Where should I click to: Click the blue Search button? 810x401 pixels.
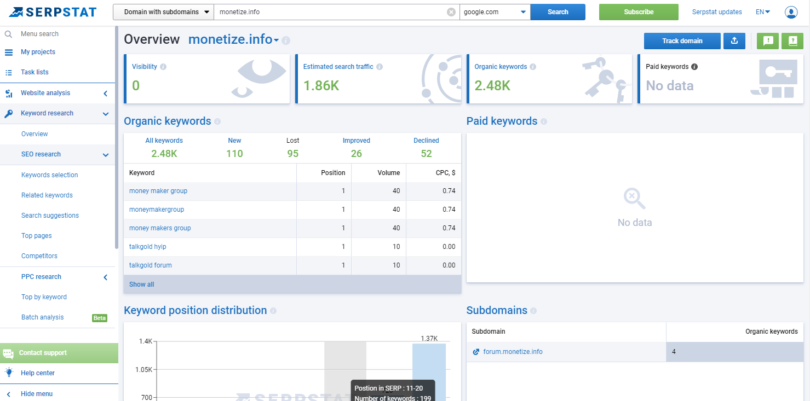click(x=558, y=12)
